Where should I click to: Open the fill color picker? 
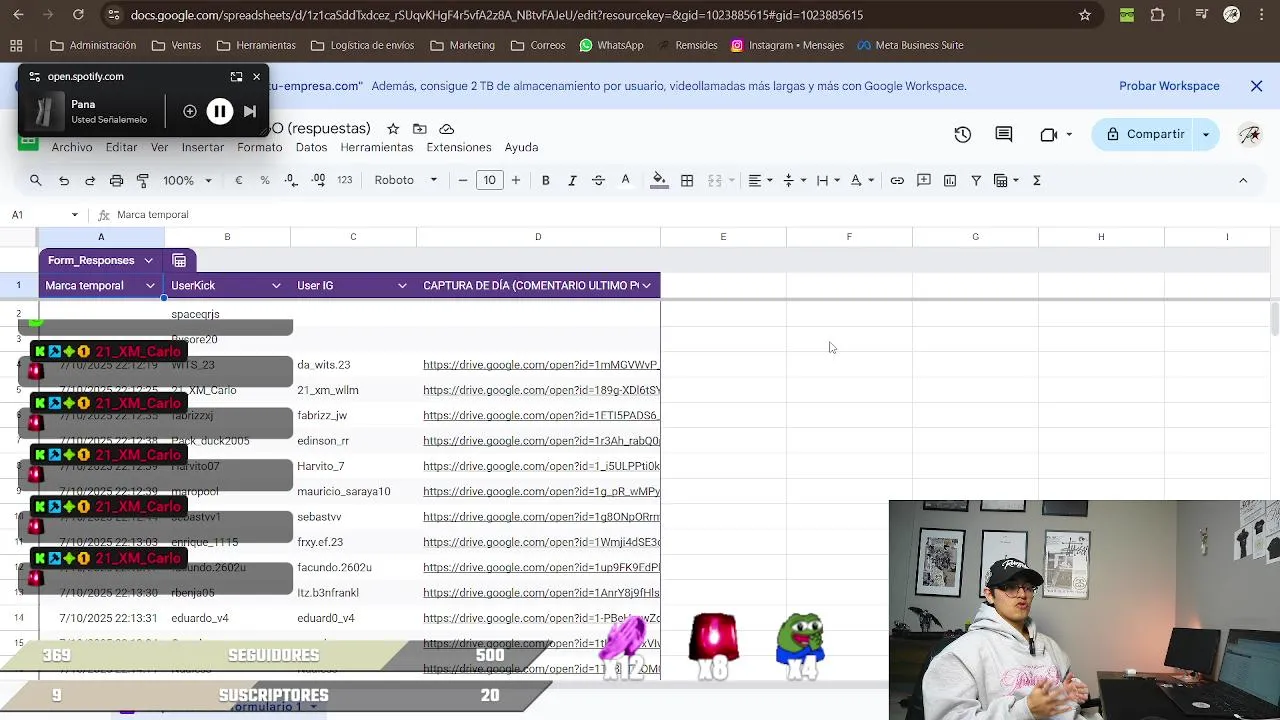click(659, 180)
